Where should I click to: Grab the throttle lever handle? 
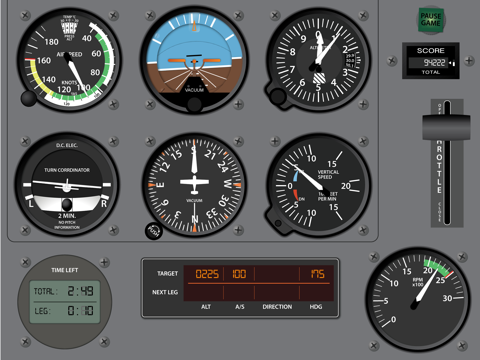click(x=446, y=127)
